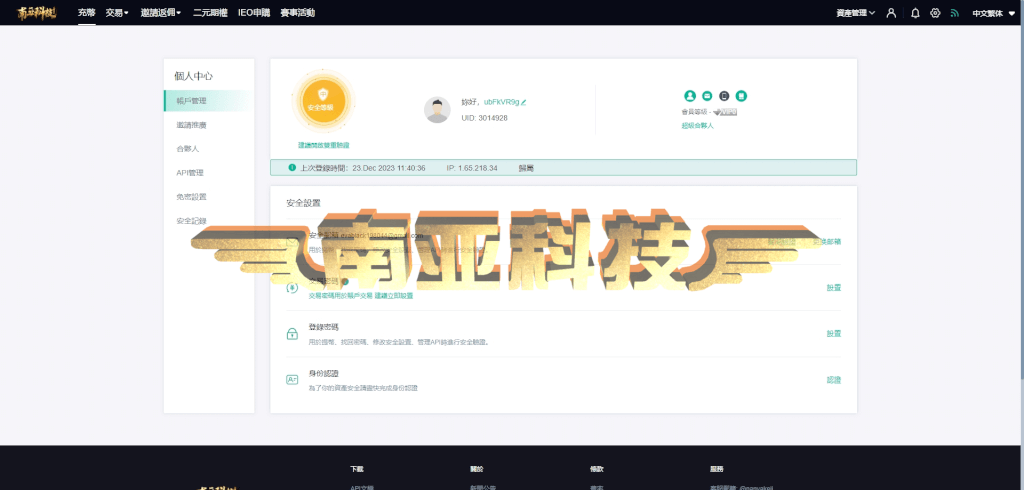Viewport: 1024px width, 490px height.
Task: Click the info icon in login bar
Action: 292,168
